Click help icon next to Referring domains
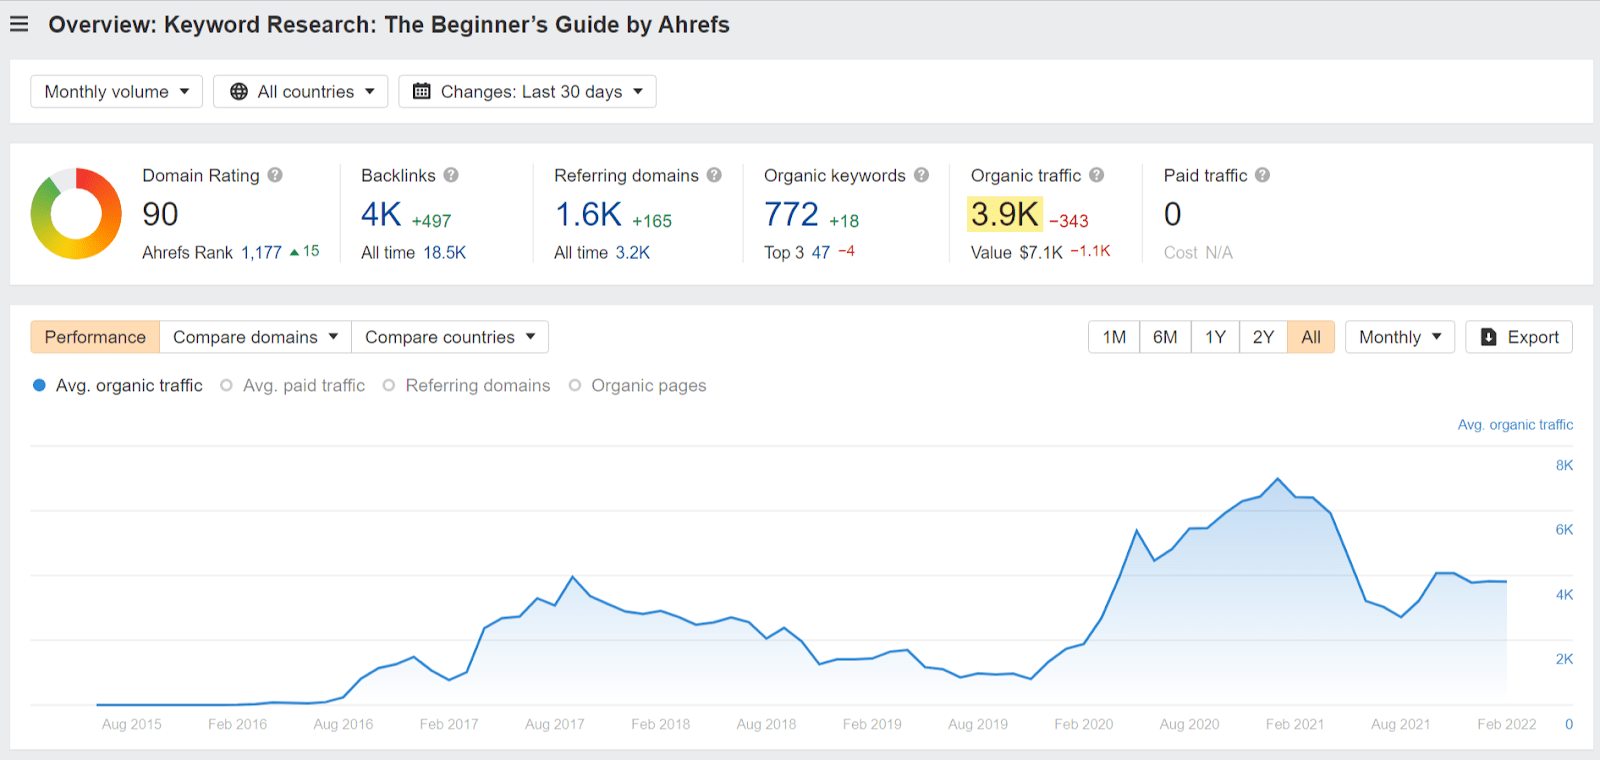 click(714, 175)
